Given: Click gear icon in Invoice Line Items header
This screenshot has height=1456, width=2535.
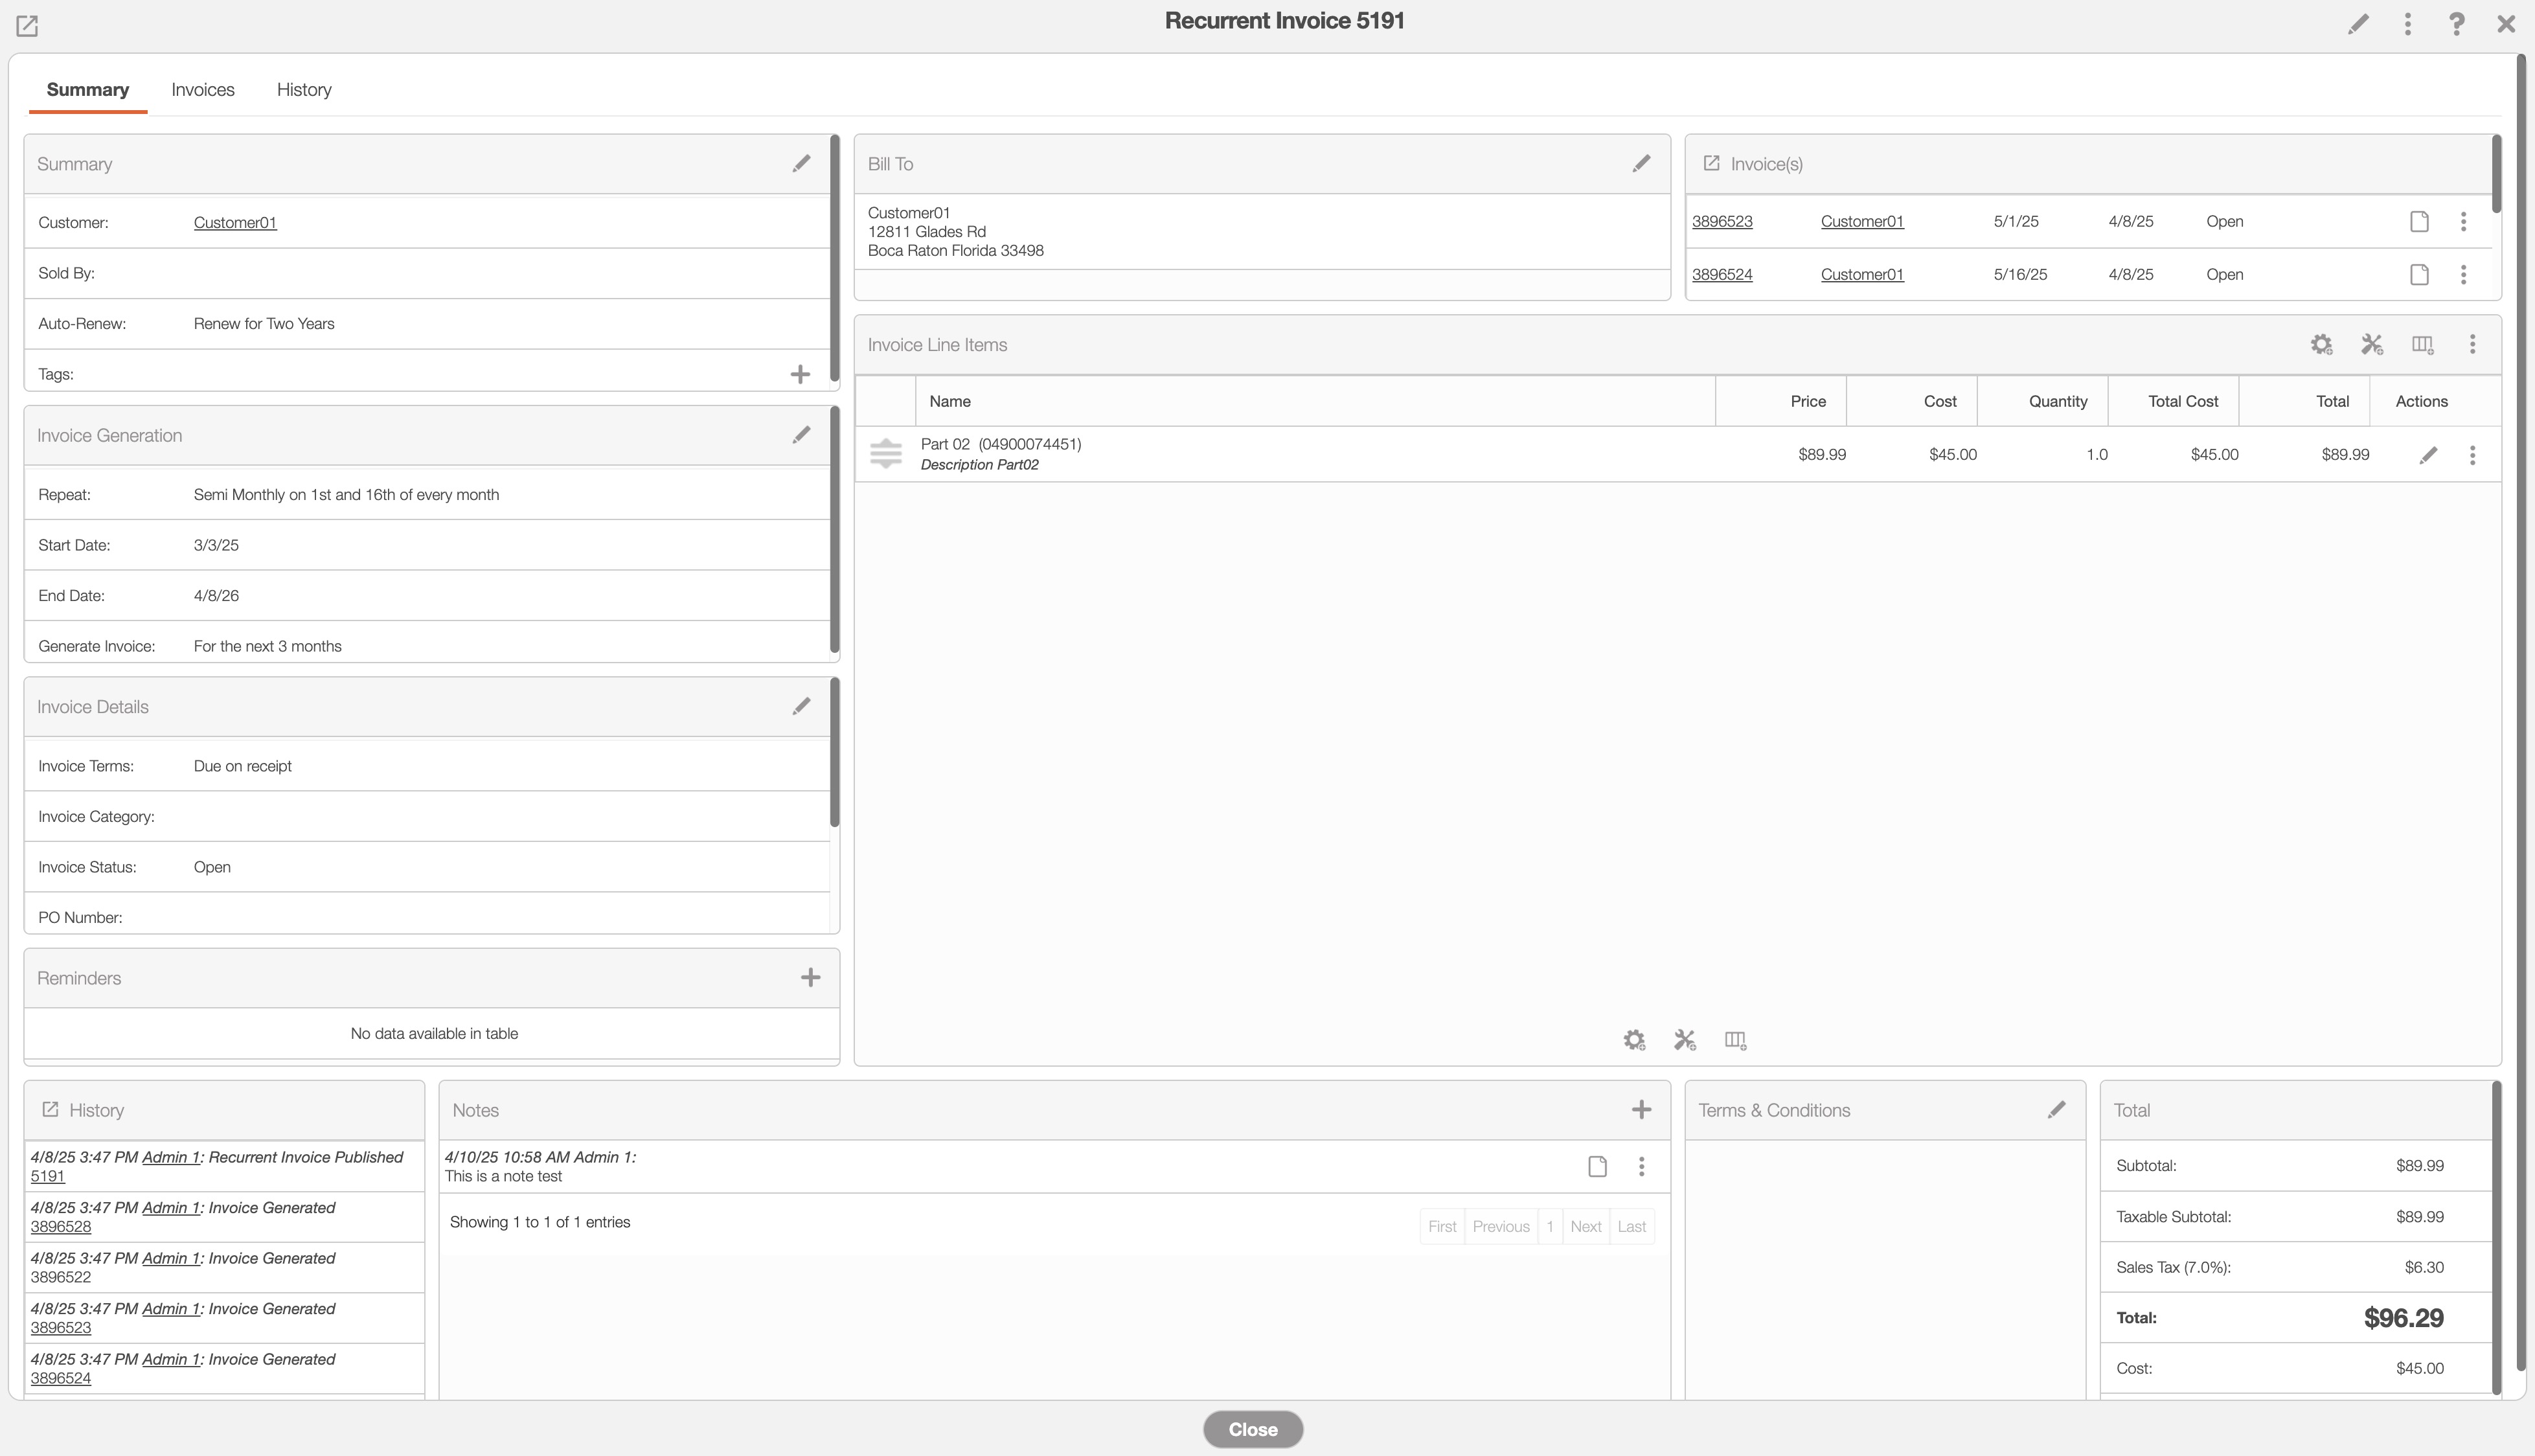Looking at the screenshot, I should click(x=2321, y=345).
